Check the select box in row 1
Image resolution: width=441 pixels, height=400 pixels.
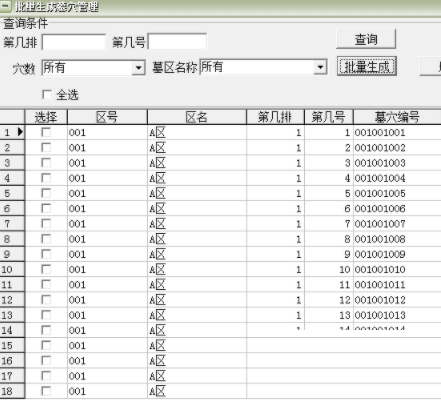[x=46, y=132]
